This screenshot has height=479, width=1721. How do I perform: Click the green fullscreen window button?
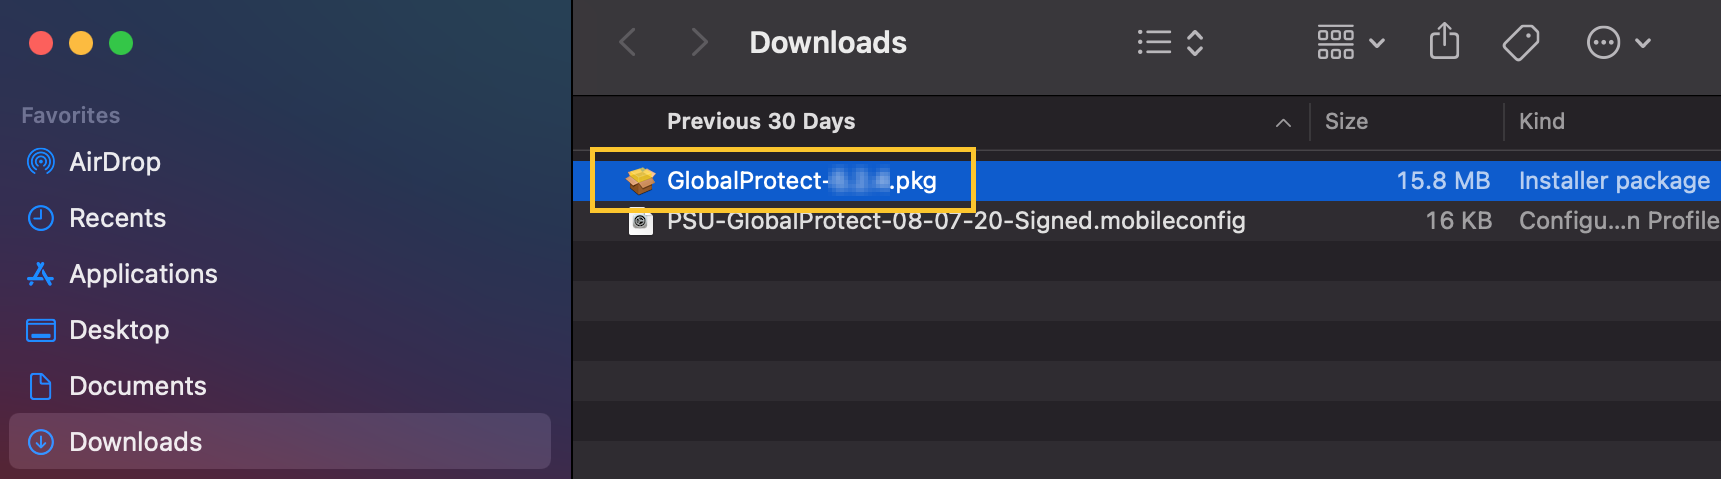click(x=121, y=43)
